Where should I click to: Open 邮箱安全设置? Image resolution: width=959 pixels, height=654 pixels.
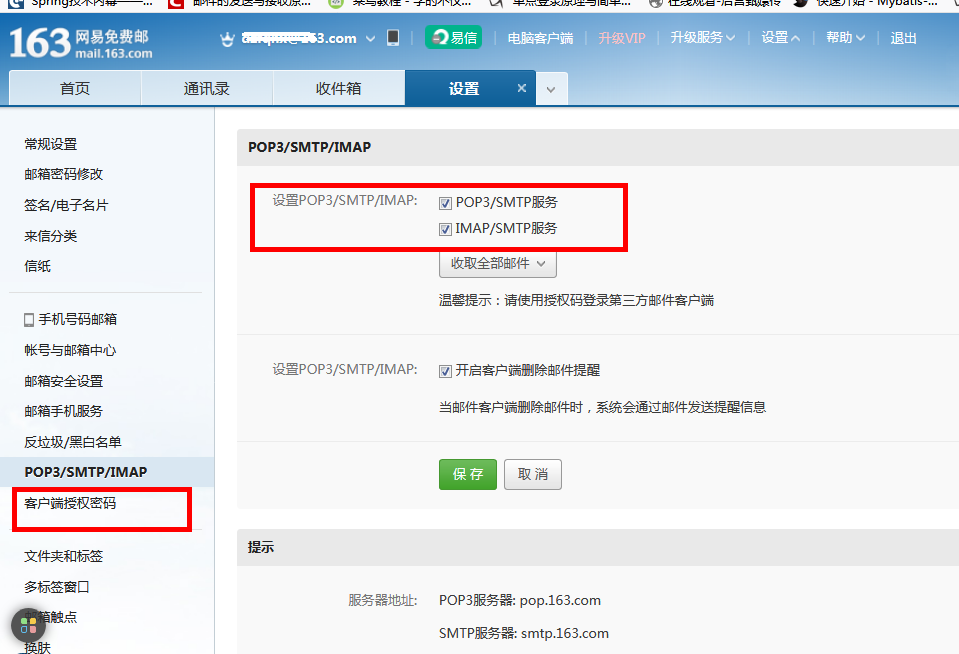coord(64,381)
